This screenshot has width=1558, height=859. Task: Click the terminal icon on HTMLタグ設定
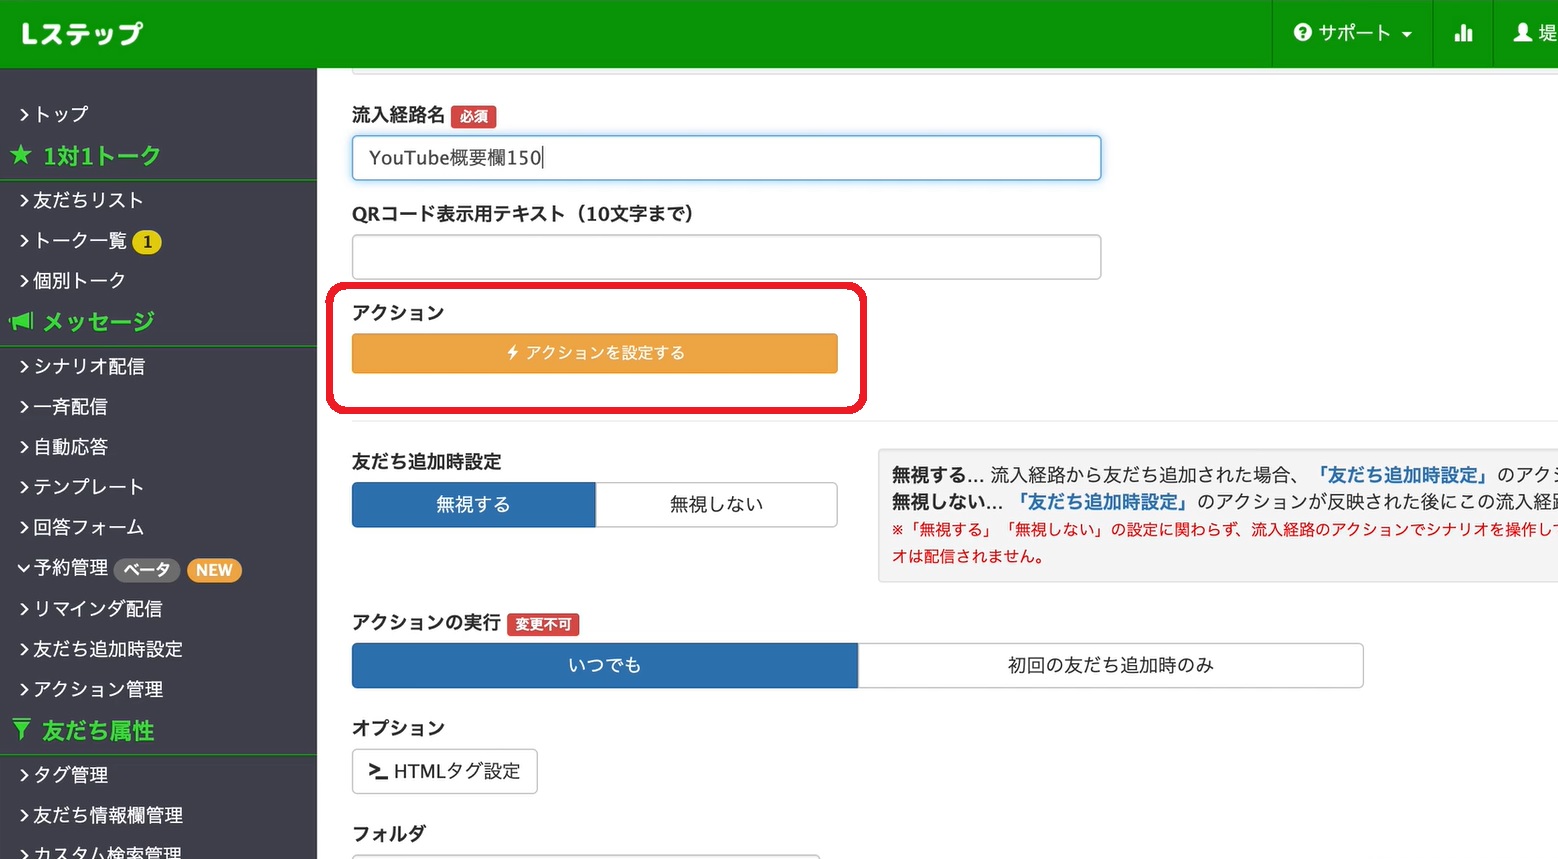378,771
